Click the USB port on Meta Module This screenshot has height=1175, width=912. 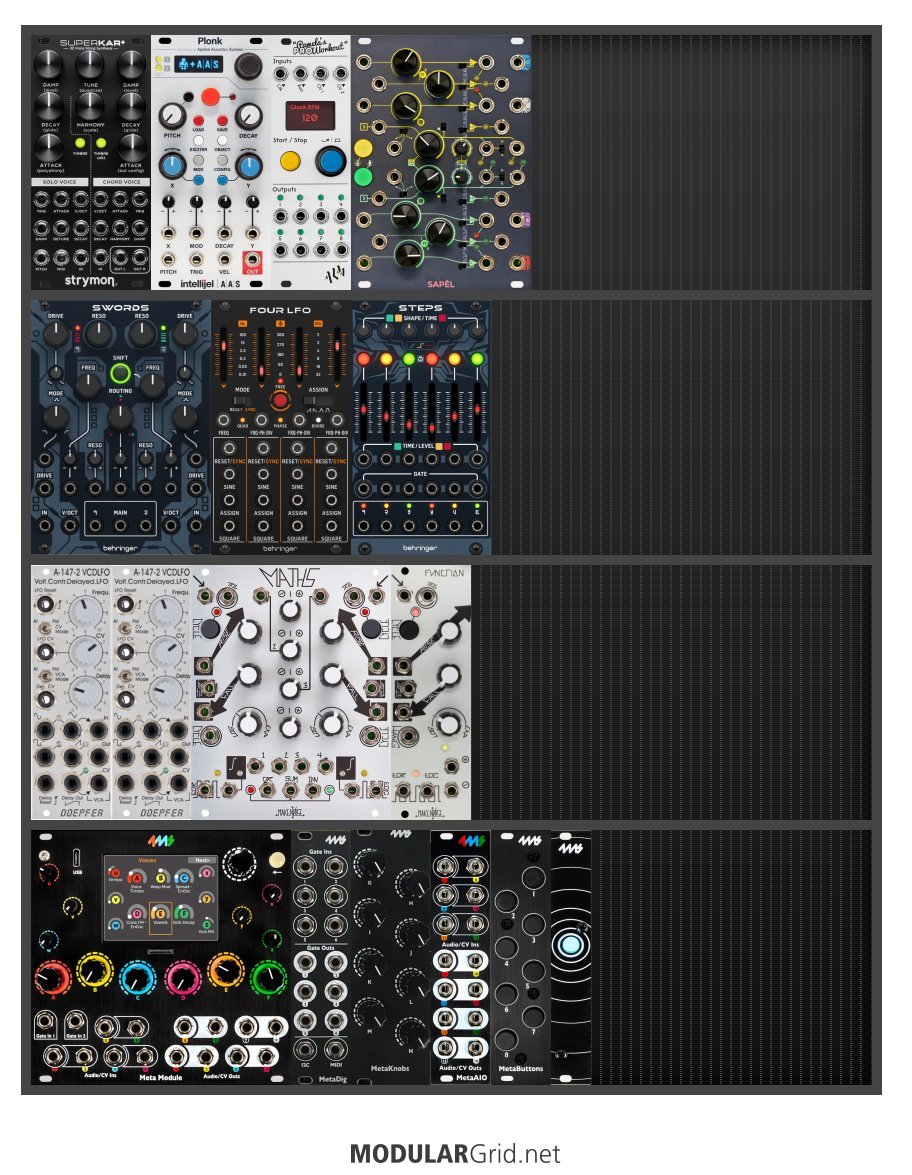[78, 858]
